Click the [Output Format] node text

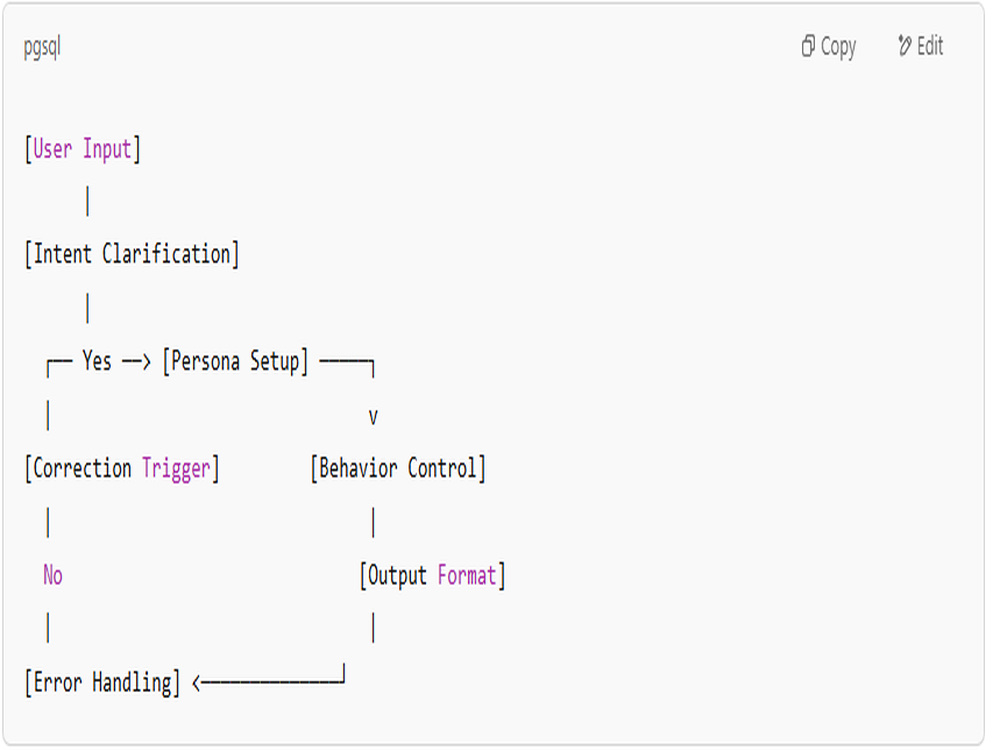coord(432,576)
